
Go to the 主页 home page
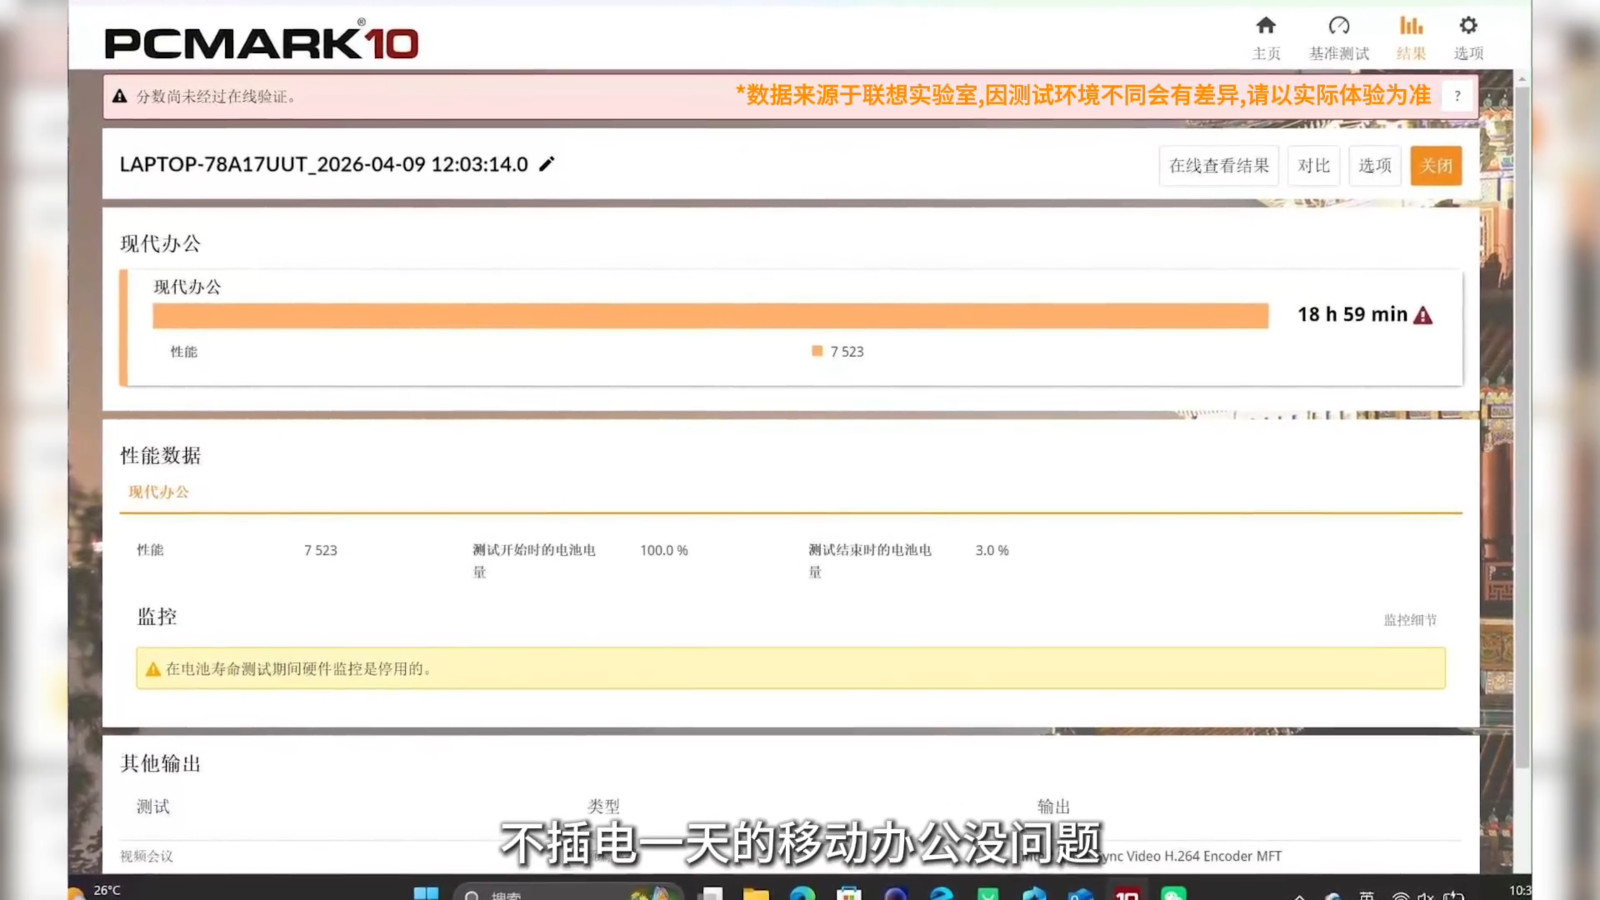(1266, 38)
